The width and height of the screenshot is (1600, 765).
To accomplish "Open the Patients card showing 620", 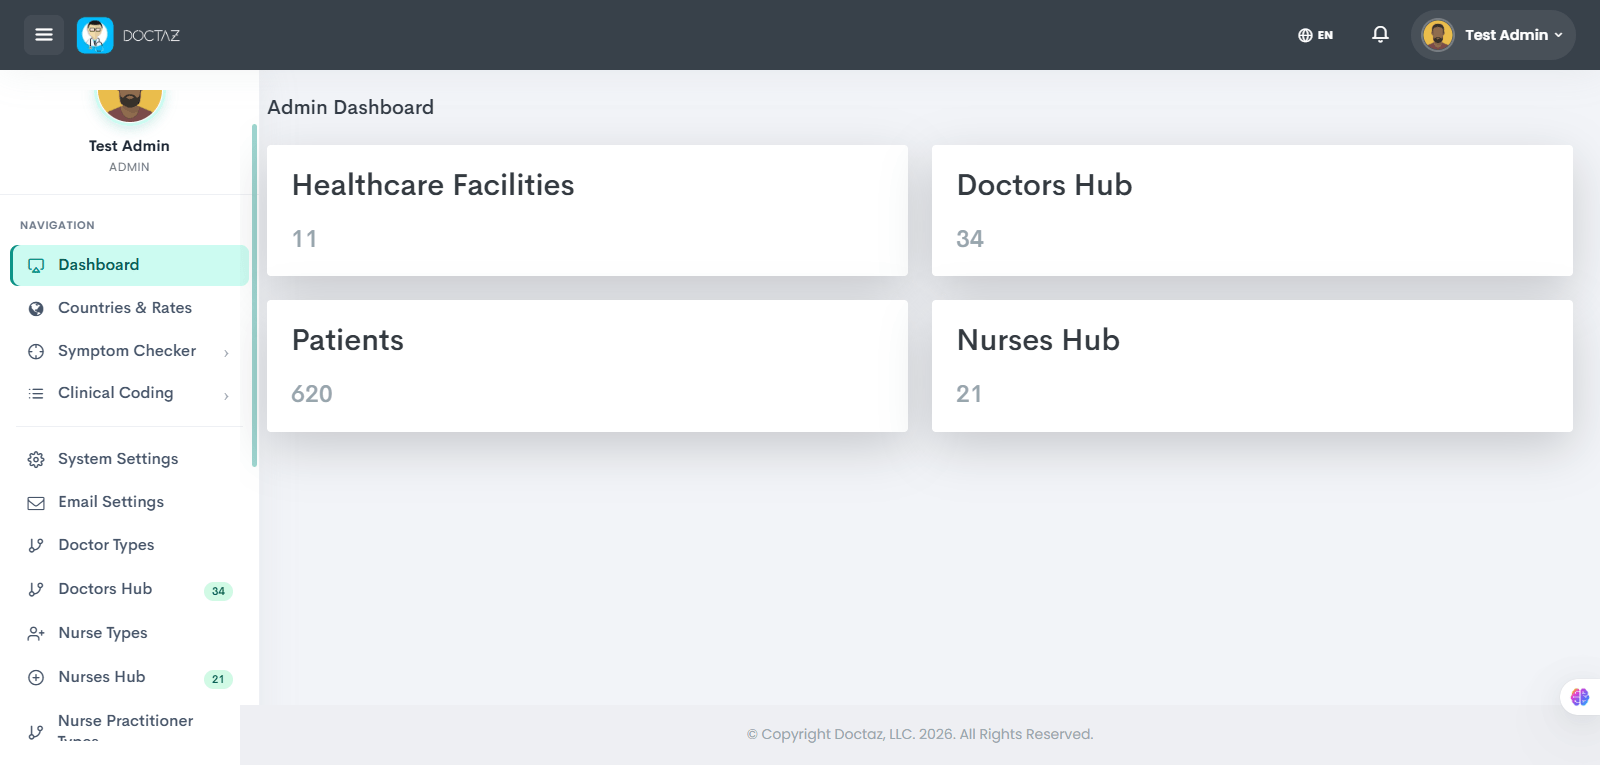I will (x=587, y=366).
